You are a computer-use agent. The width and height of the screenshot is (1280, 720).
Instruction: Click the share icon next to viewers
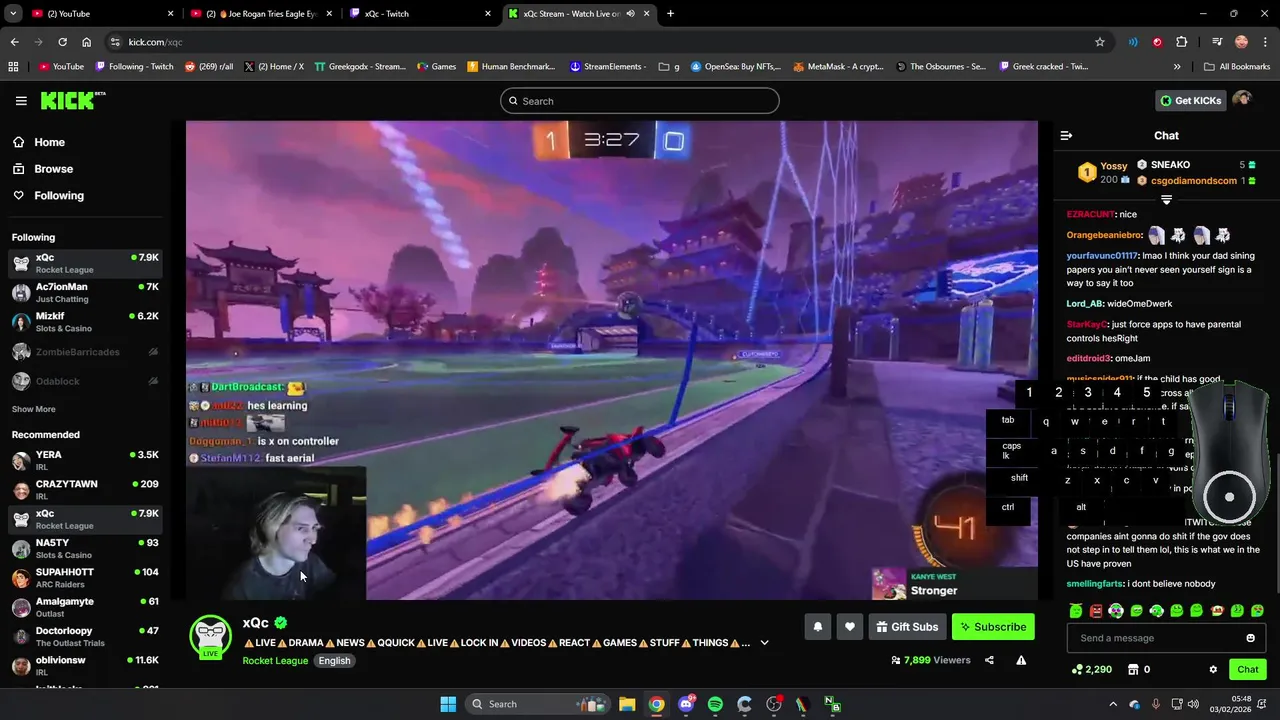(x=989, y=660)
